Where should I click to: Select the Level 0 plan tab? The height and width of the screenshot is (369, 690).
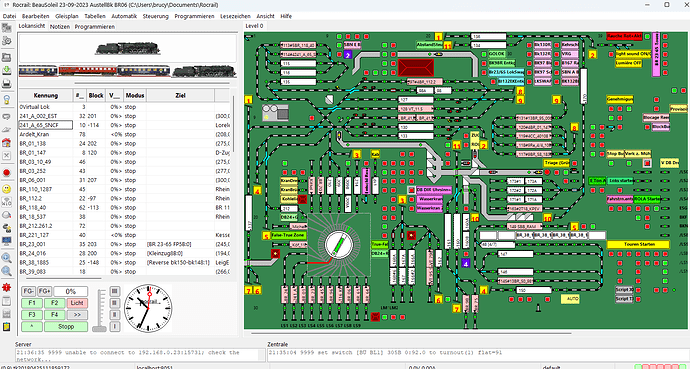[x=254, y=26]
